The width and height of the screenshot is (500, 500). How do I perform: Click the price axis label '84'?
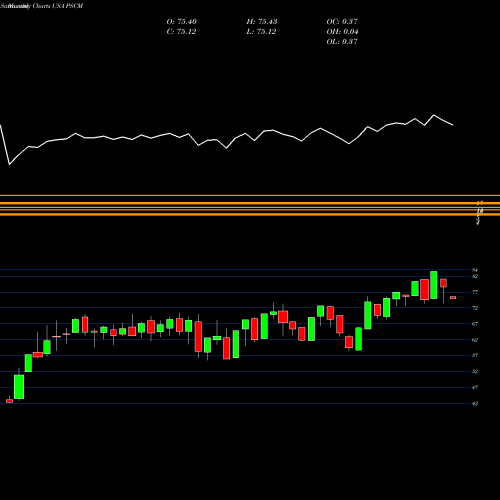point(475,270)
